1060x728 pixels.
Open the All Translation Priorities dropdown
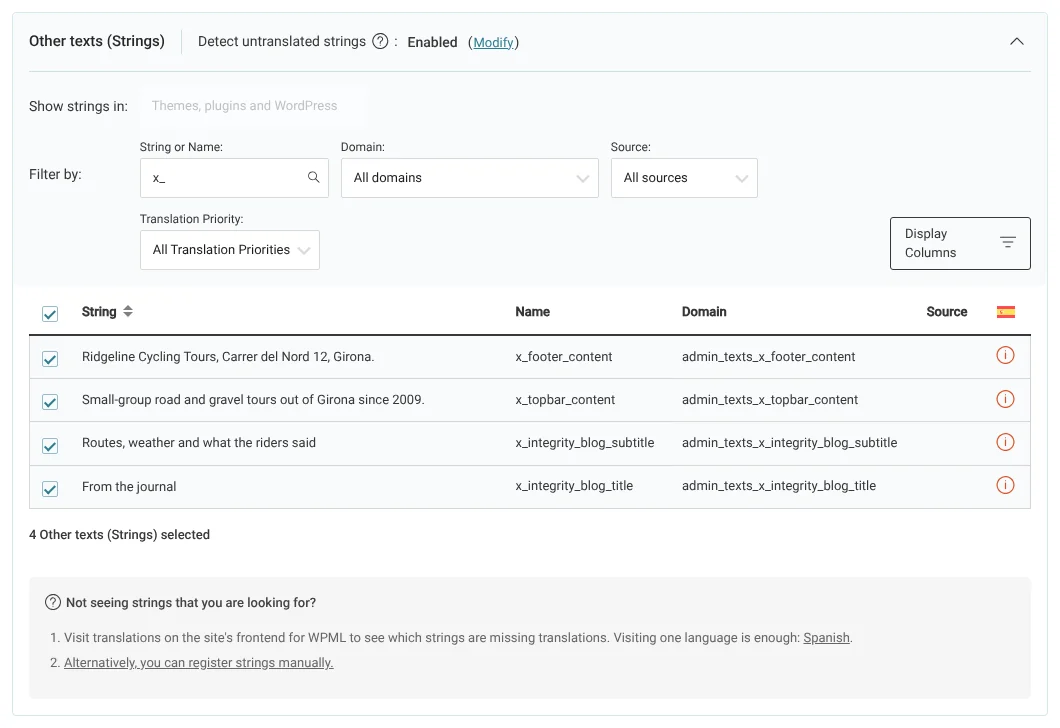pyautogui.click(x=230, y=250)
